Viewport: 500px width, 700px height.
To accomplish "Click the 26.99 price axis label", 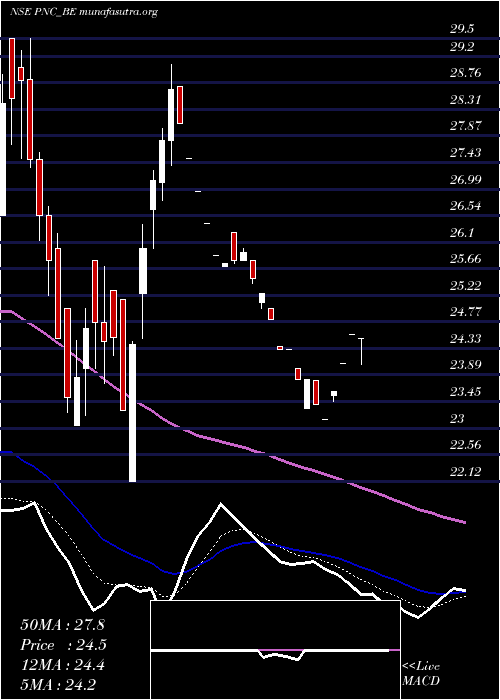I will coord(466,179).
